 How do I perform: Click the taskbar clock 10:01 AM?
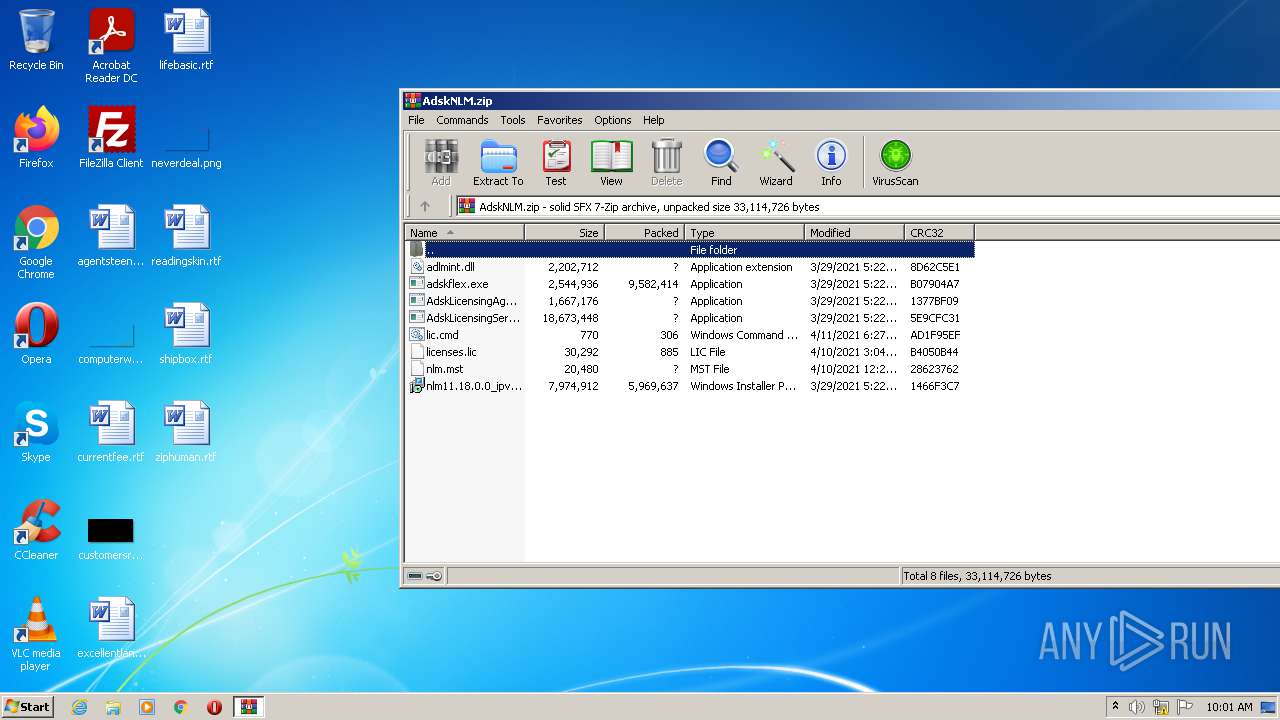pyautogui.click(x=1229, y=707)
